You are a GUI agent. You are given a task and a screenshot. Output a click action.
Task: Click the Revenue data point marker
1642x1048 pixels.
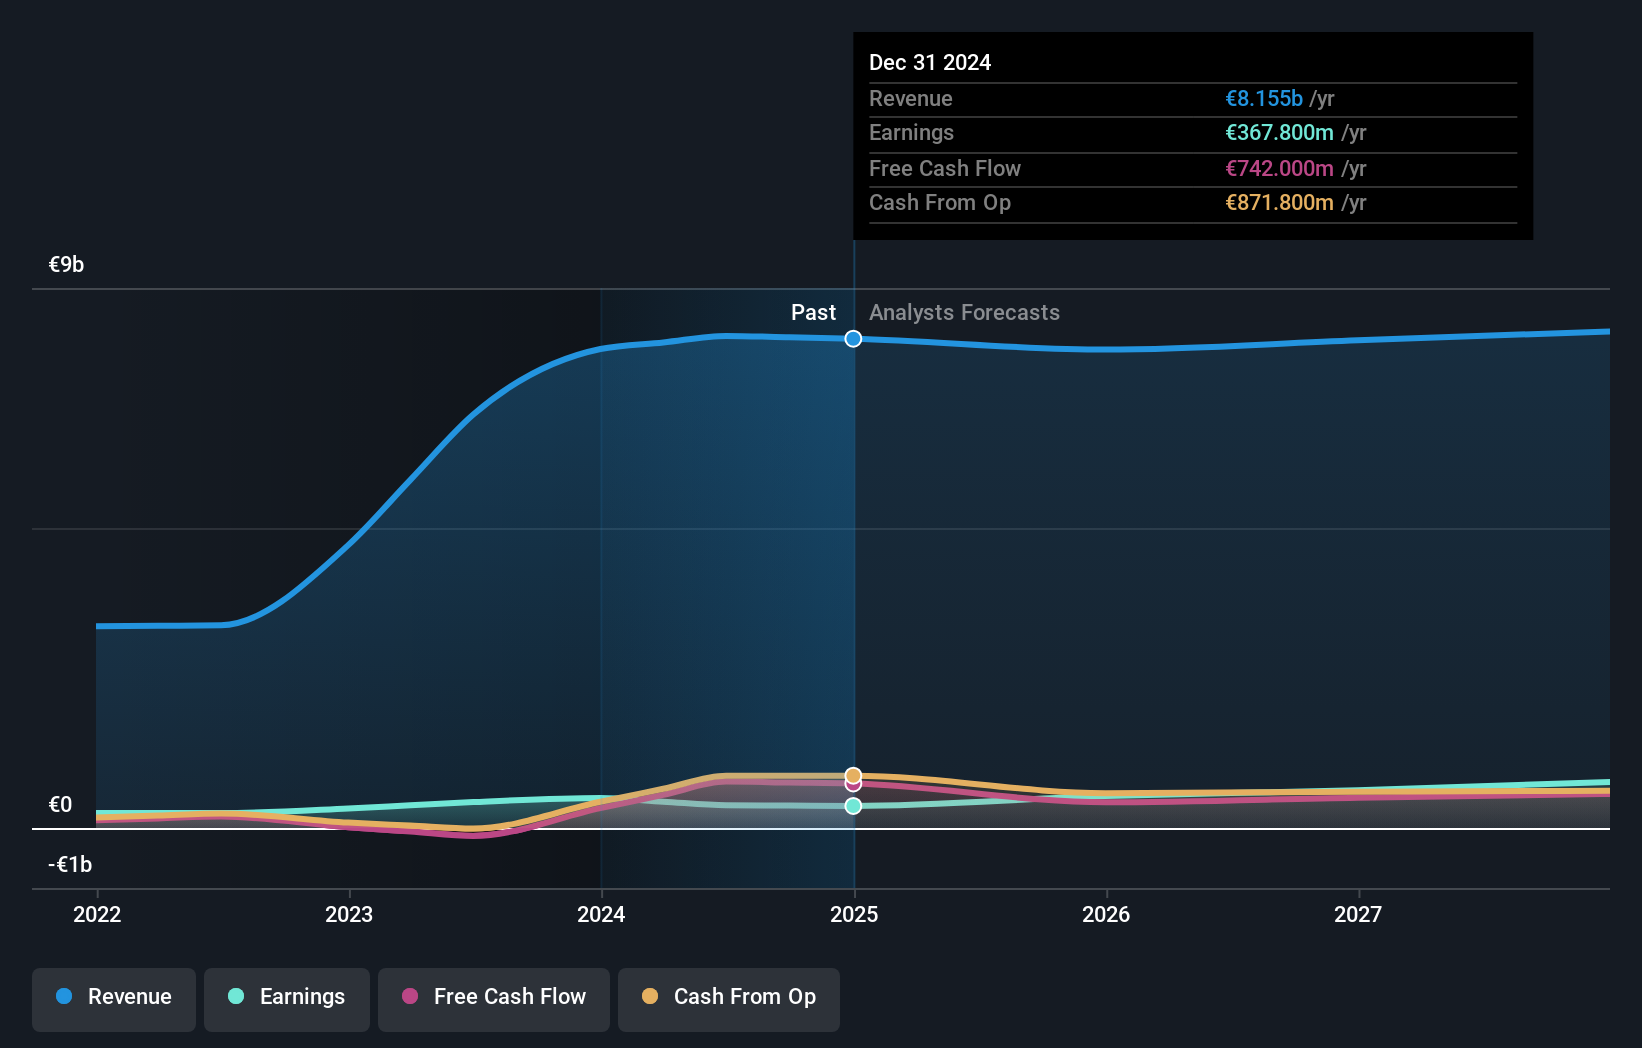(853, 339)
